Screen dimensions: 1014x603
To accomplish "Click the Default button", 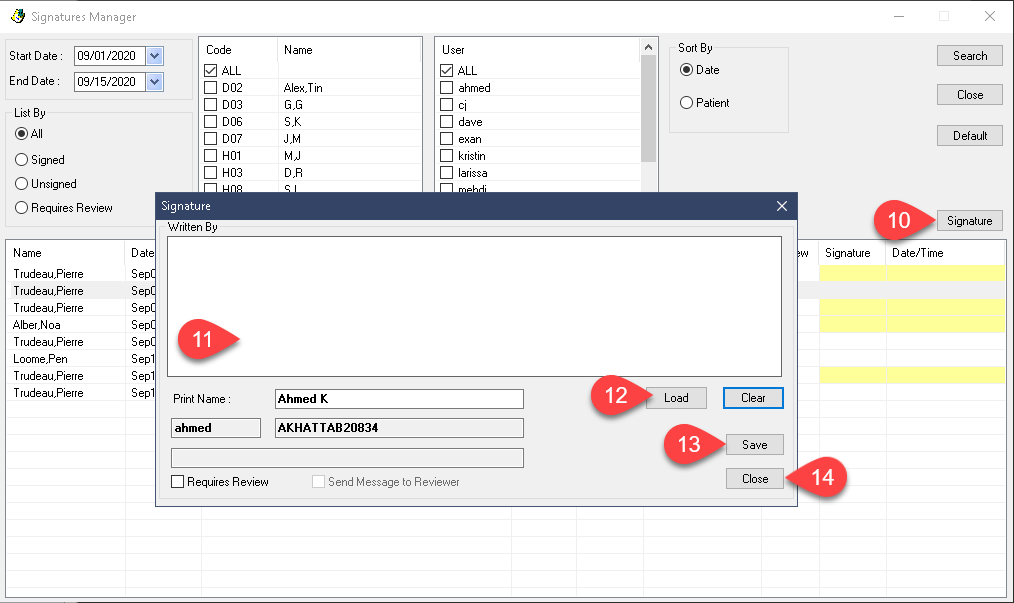I will tap(969, 135).
